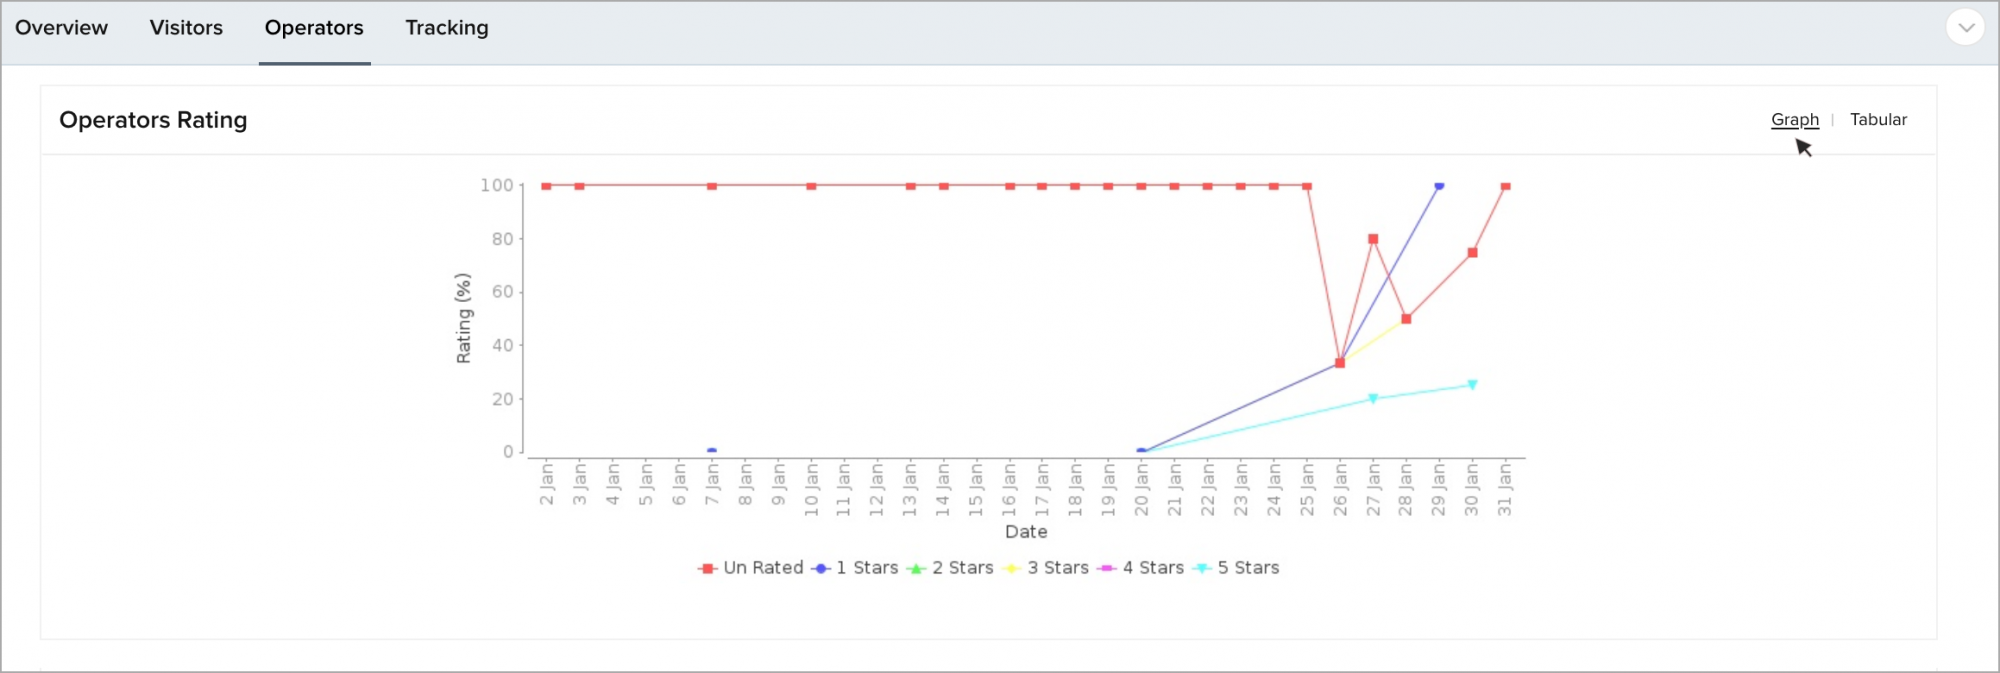This screenshot has width=2000, height=673.
Task: Switch to the Graph view
Action: [1795, 119]
